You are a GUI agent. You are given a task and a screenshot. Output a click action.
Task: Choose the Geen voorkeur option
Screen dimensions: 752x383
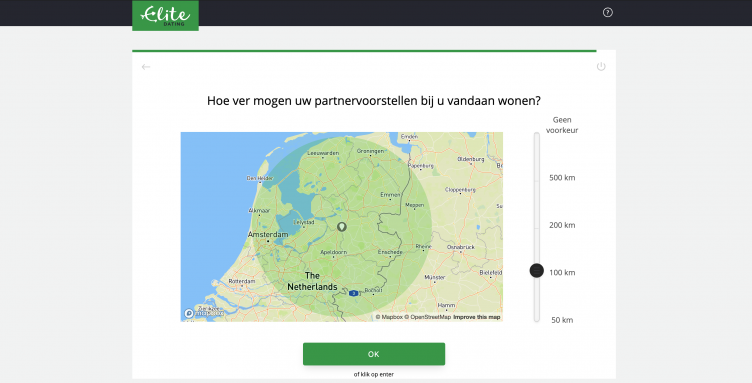tap(562, 125)
